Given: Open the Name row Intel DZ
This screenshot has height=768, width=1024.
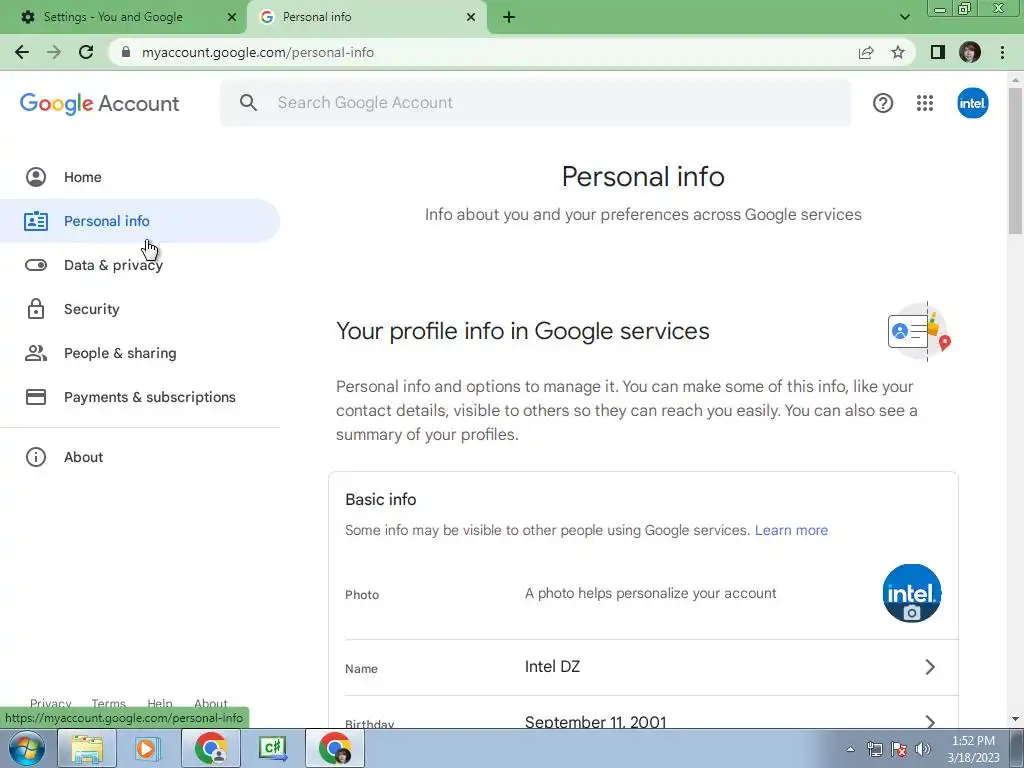Looking at the screenshot, I should pyautogui.click(x=643, y=667).
